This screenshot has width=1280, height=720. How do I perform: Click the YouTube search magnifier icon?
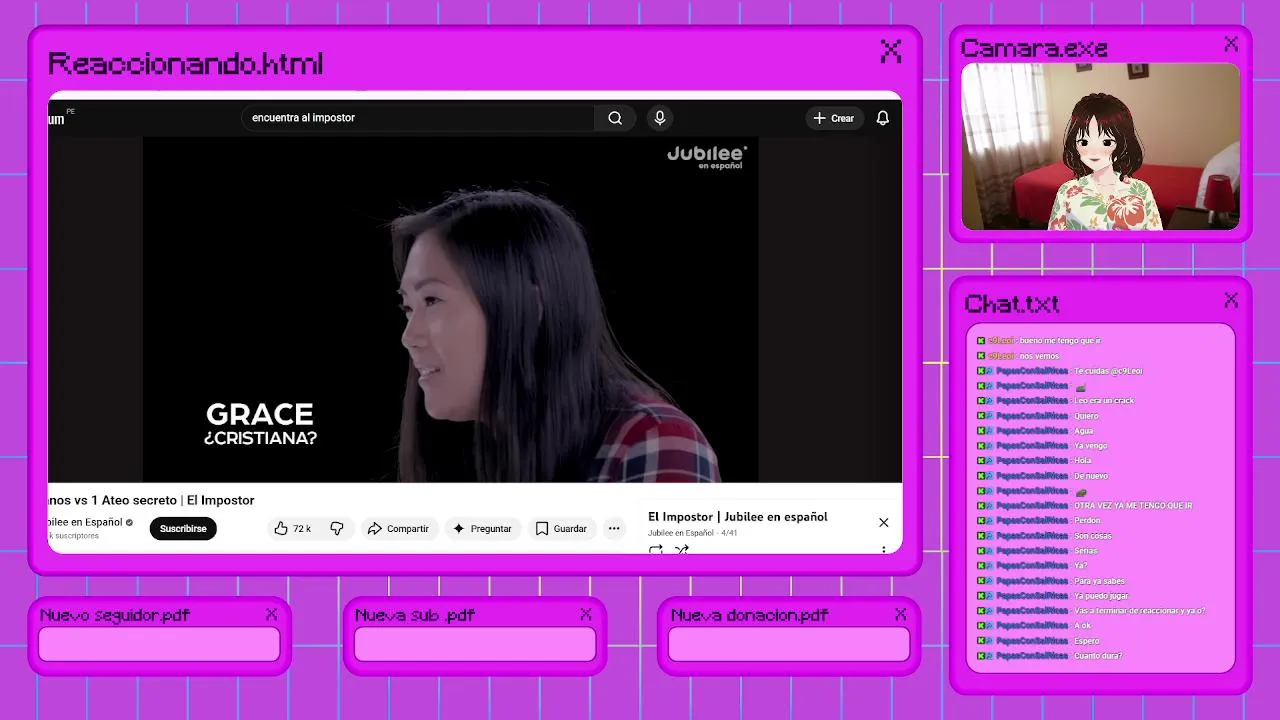(x=615, y=118)
